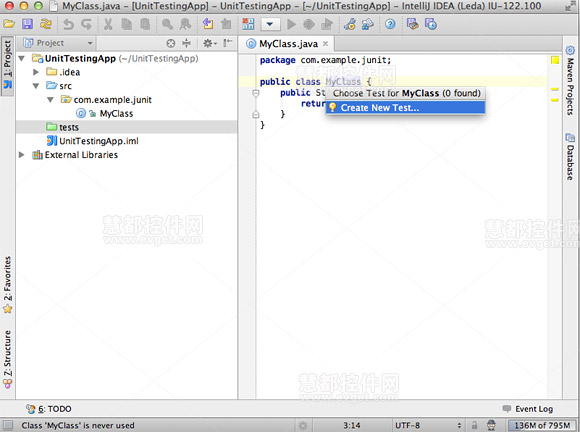
Task: Toggle the read-only lock icon
Action: click(475, 425)
